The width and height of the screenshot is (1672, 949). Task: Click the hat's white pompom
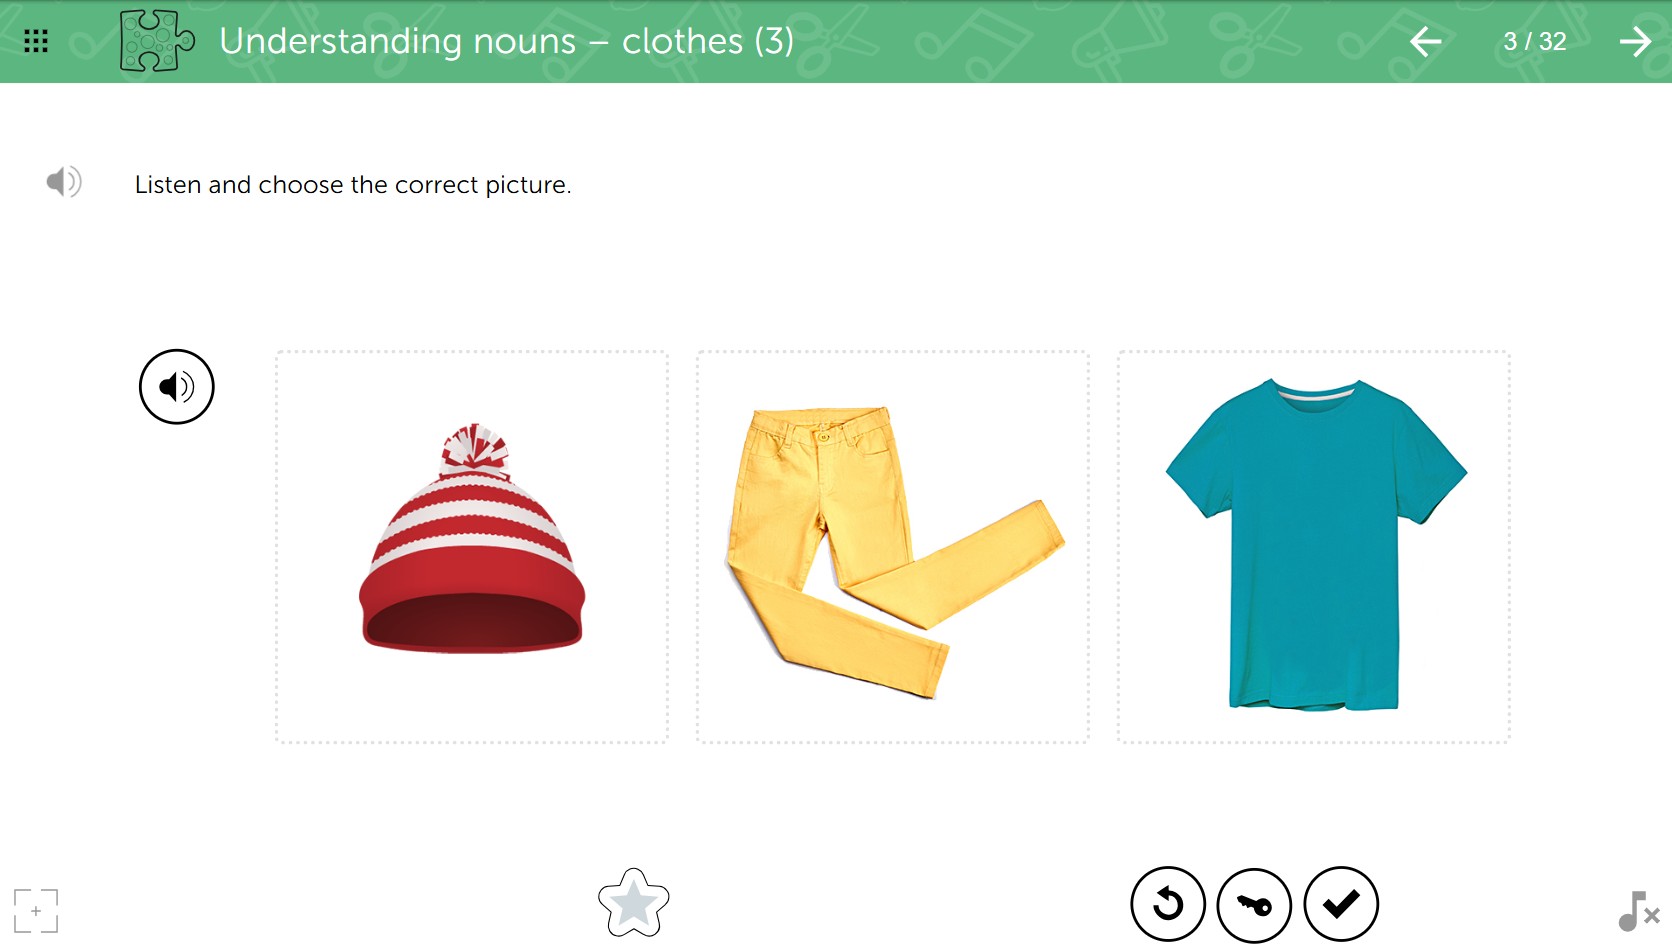tap(475, 448)
